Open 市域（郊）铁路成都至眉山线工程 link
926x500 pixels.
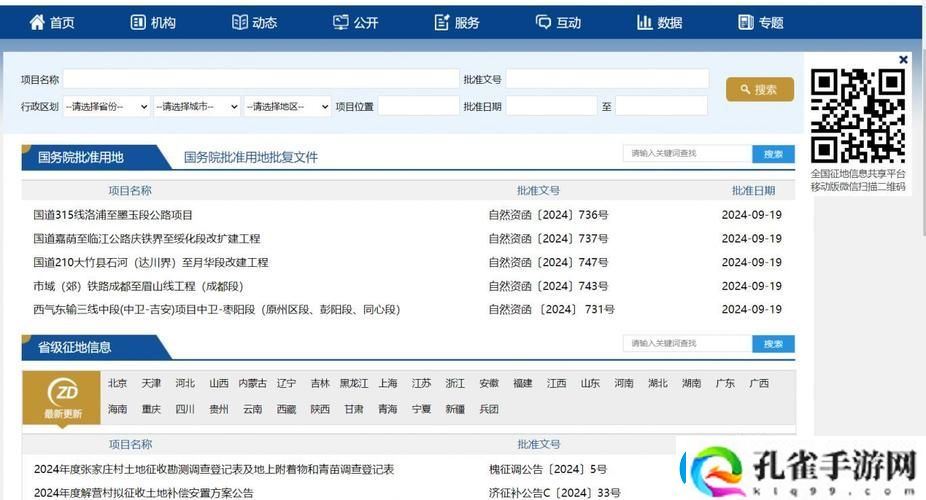click(138, 286)
